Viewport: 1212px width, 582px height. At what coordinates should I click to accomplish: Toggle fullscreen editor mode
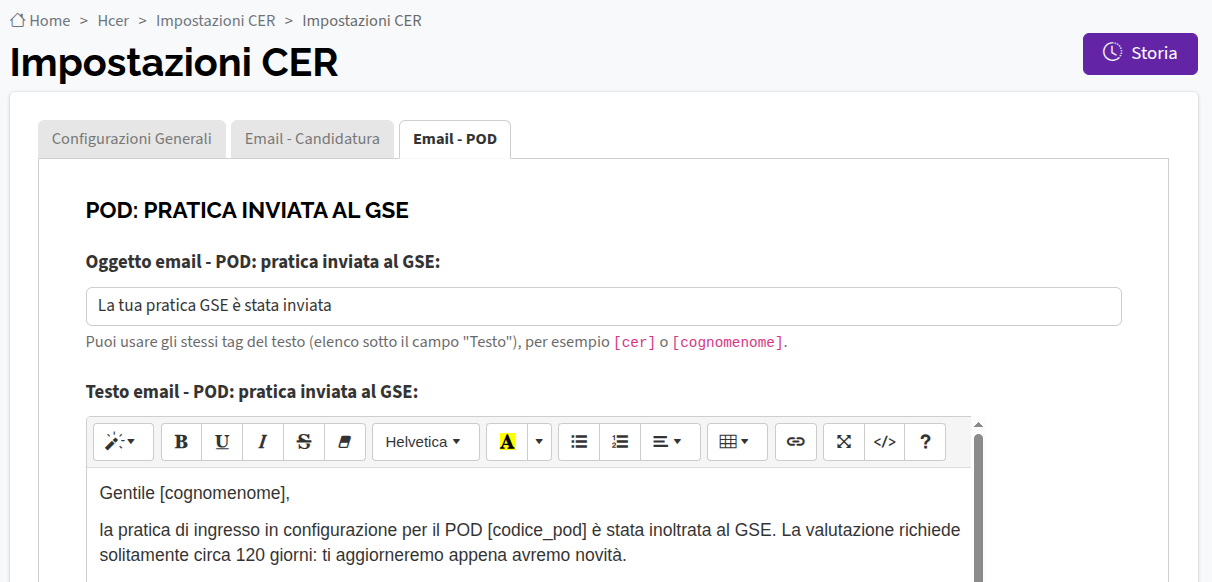[x=844, y=441]
